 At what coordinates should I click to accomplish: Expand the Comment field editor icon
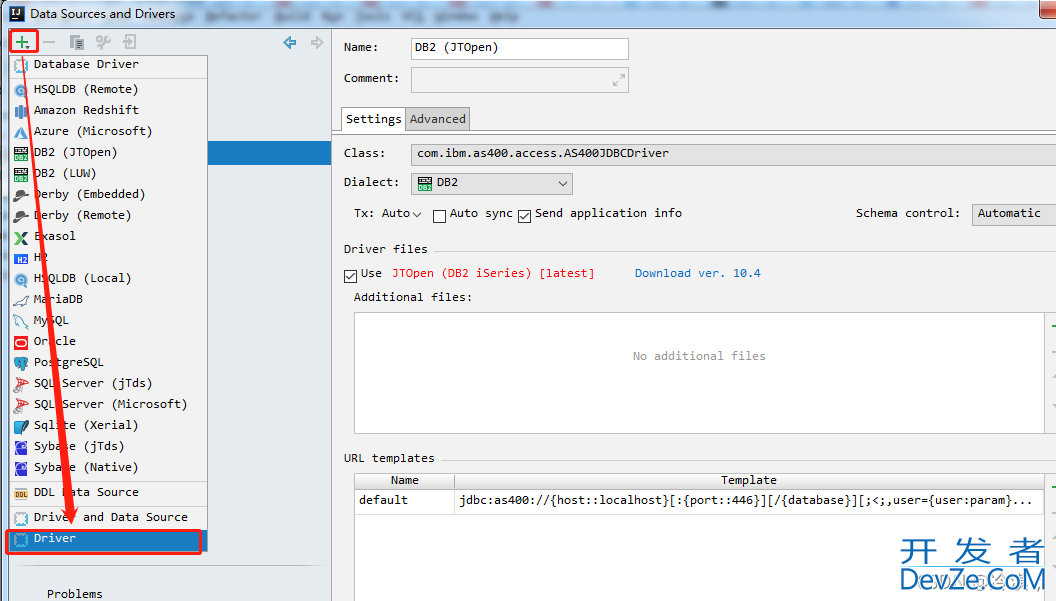(x=619, y=80)
